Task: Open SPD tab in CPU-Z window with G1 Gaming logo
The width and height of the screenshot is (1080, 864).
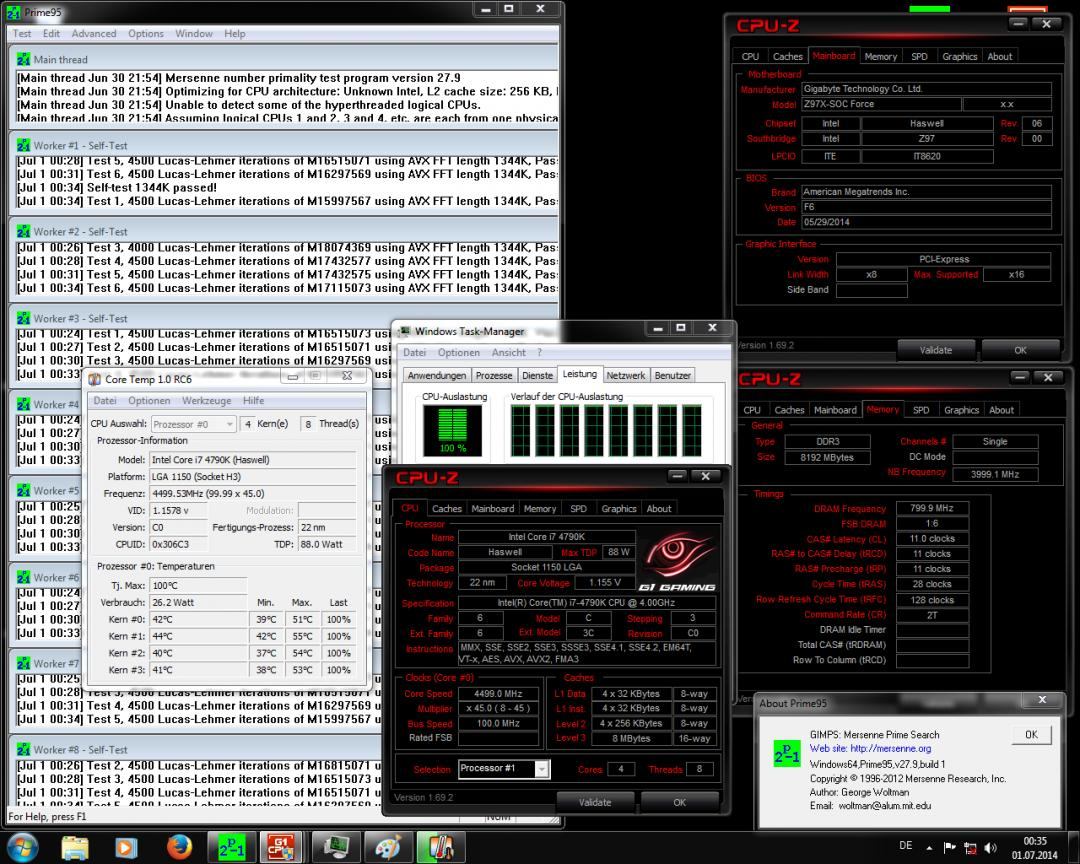Action: coord(578,508)
